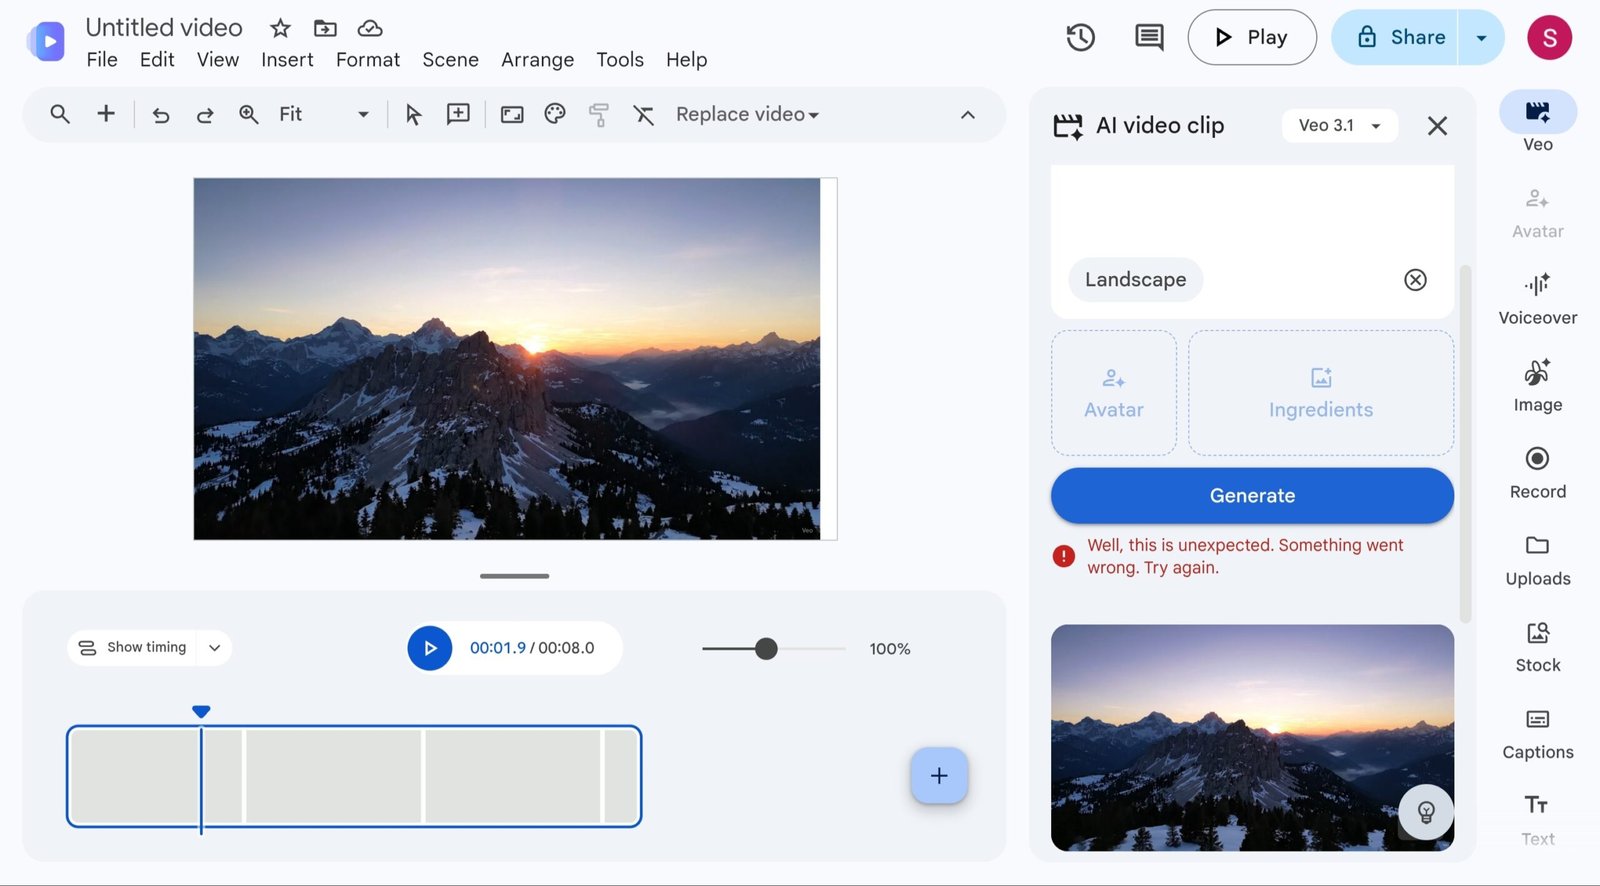Click the paint format roller icon
Image resolution: width=1600 pixels, height=886 pixels.
599,115
